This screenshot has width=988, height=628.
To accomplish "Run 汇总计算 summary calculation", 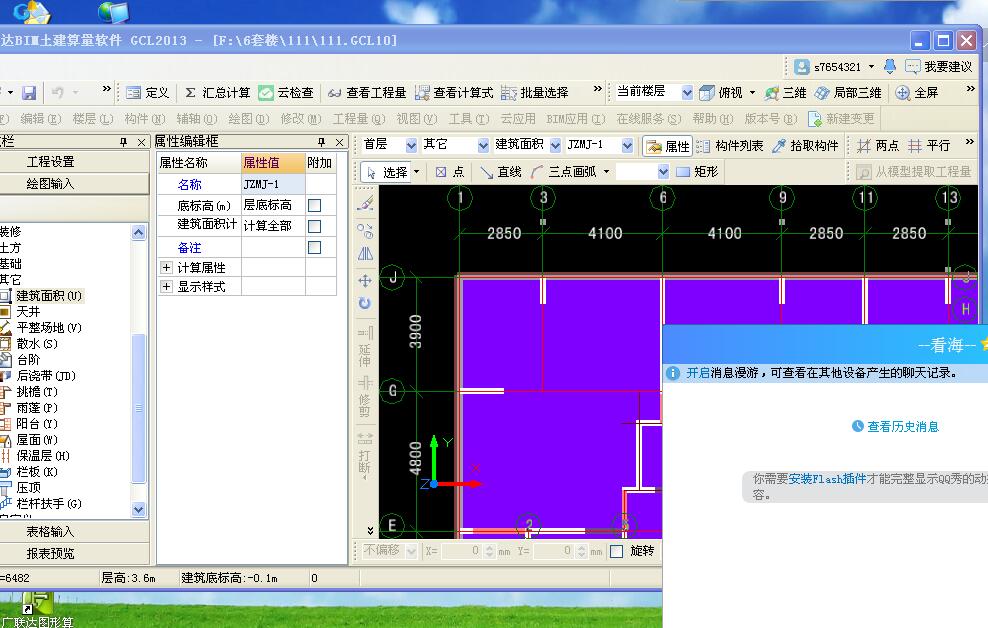I will [218, 93].
